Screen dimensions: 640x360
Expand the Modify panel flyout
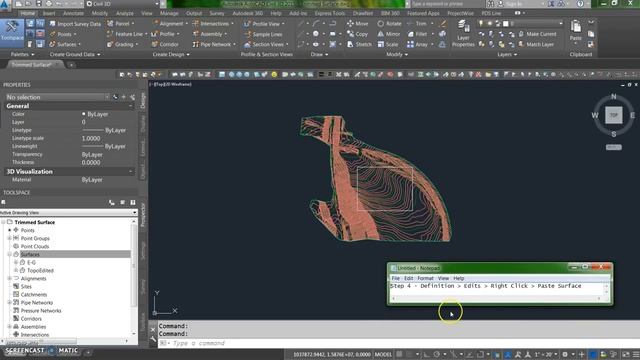click(x=397, y=54)
